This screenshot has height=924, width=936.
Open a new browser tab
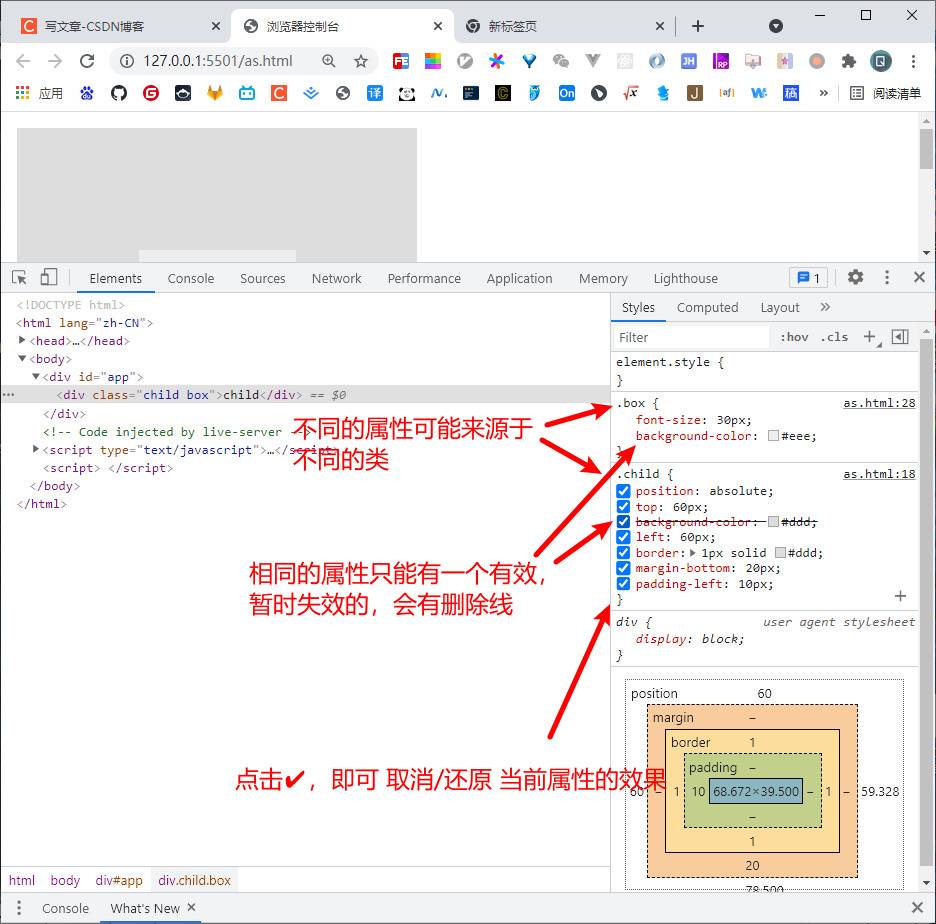click(x=698, y=26)
